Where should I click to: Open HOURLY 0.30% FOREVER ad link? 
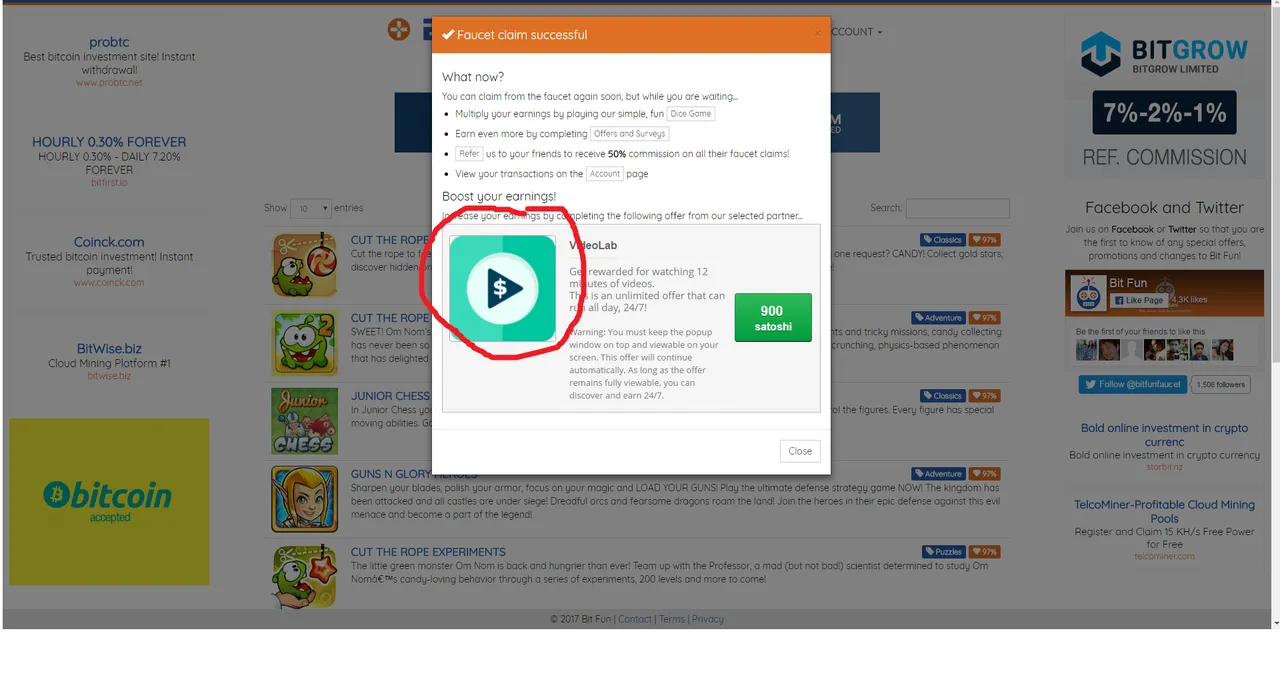109,142
